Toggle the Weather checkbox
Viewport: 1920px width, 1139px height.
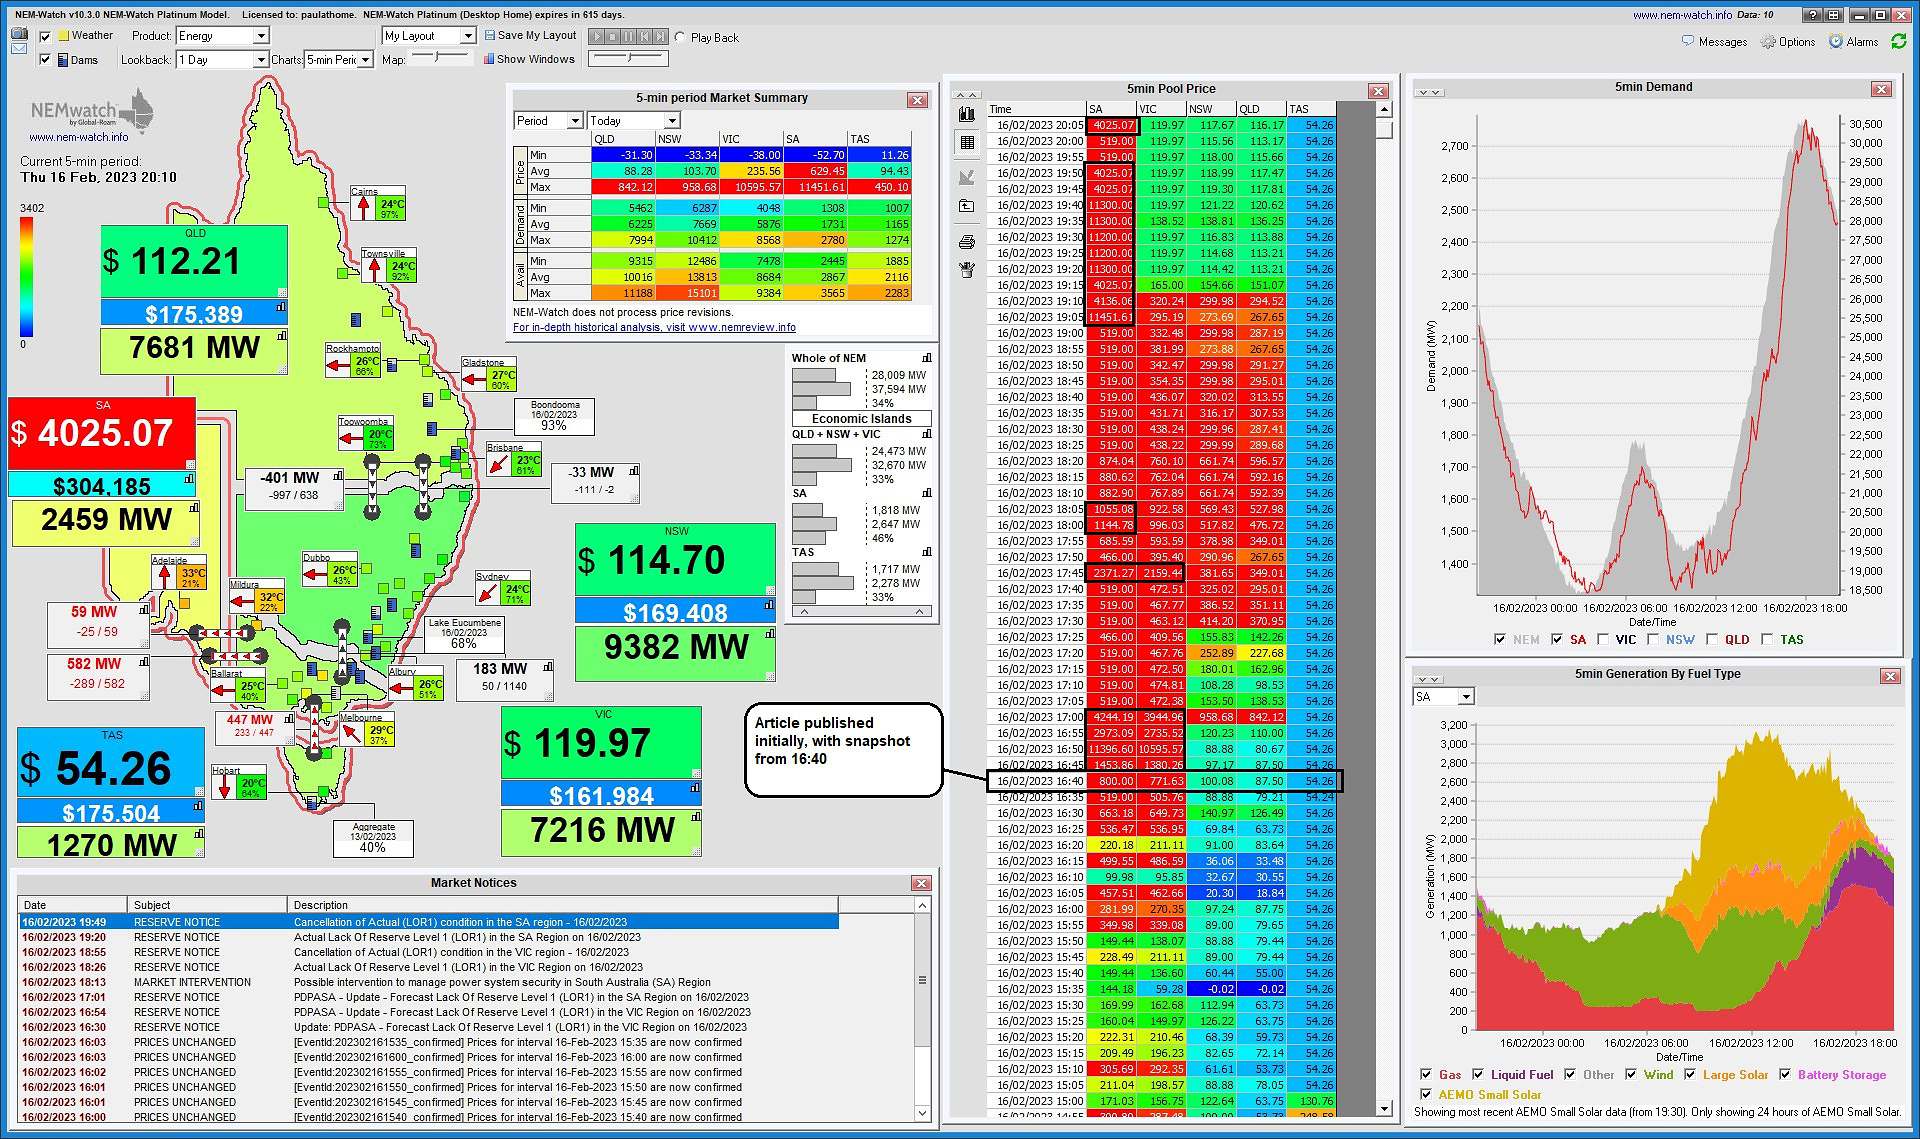45,36
